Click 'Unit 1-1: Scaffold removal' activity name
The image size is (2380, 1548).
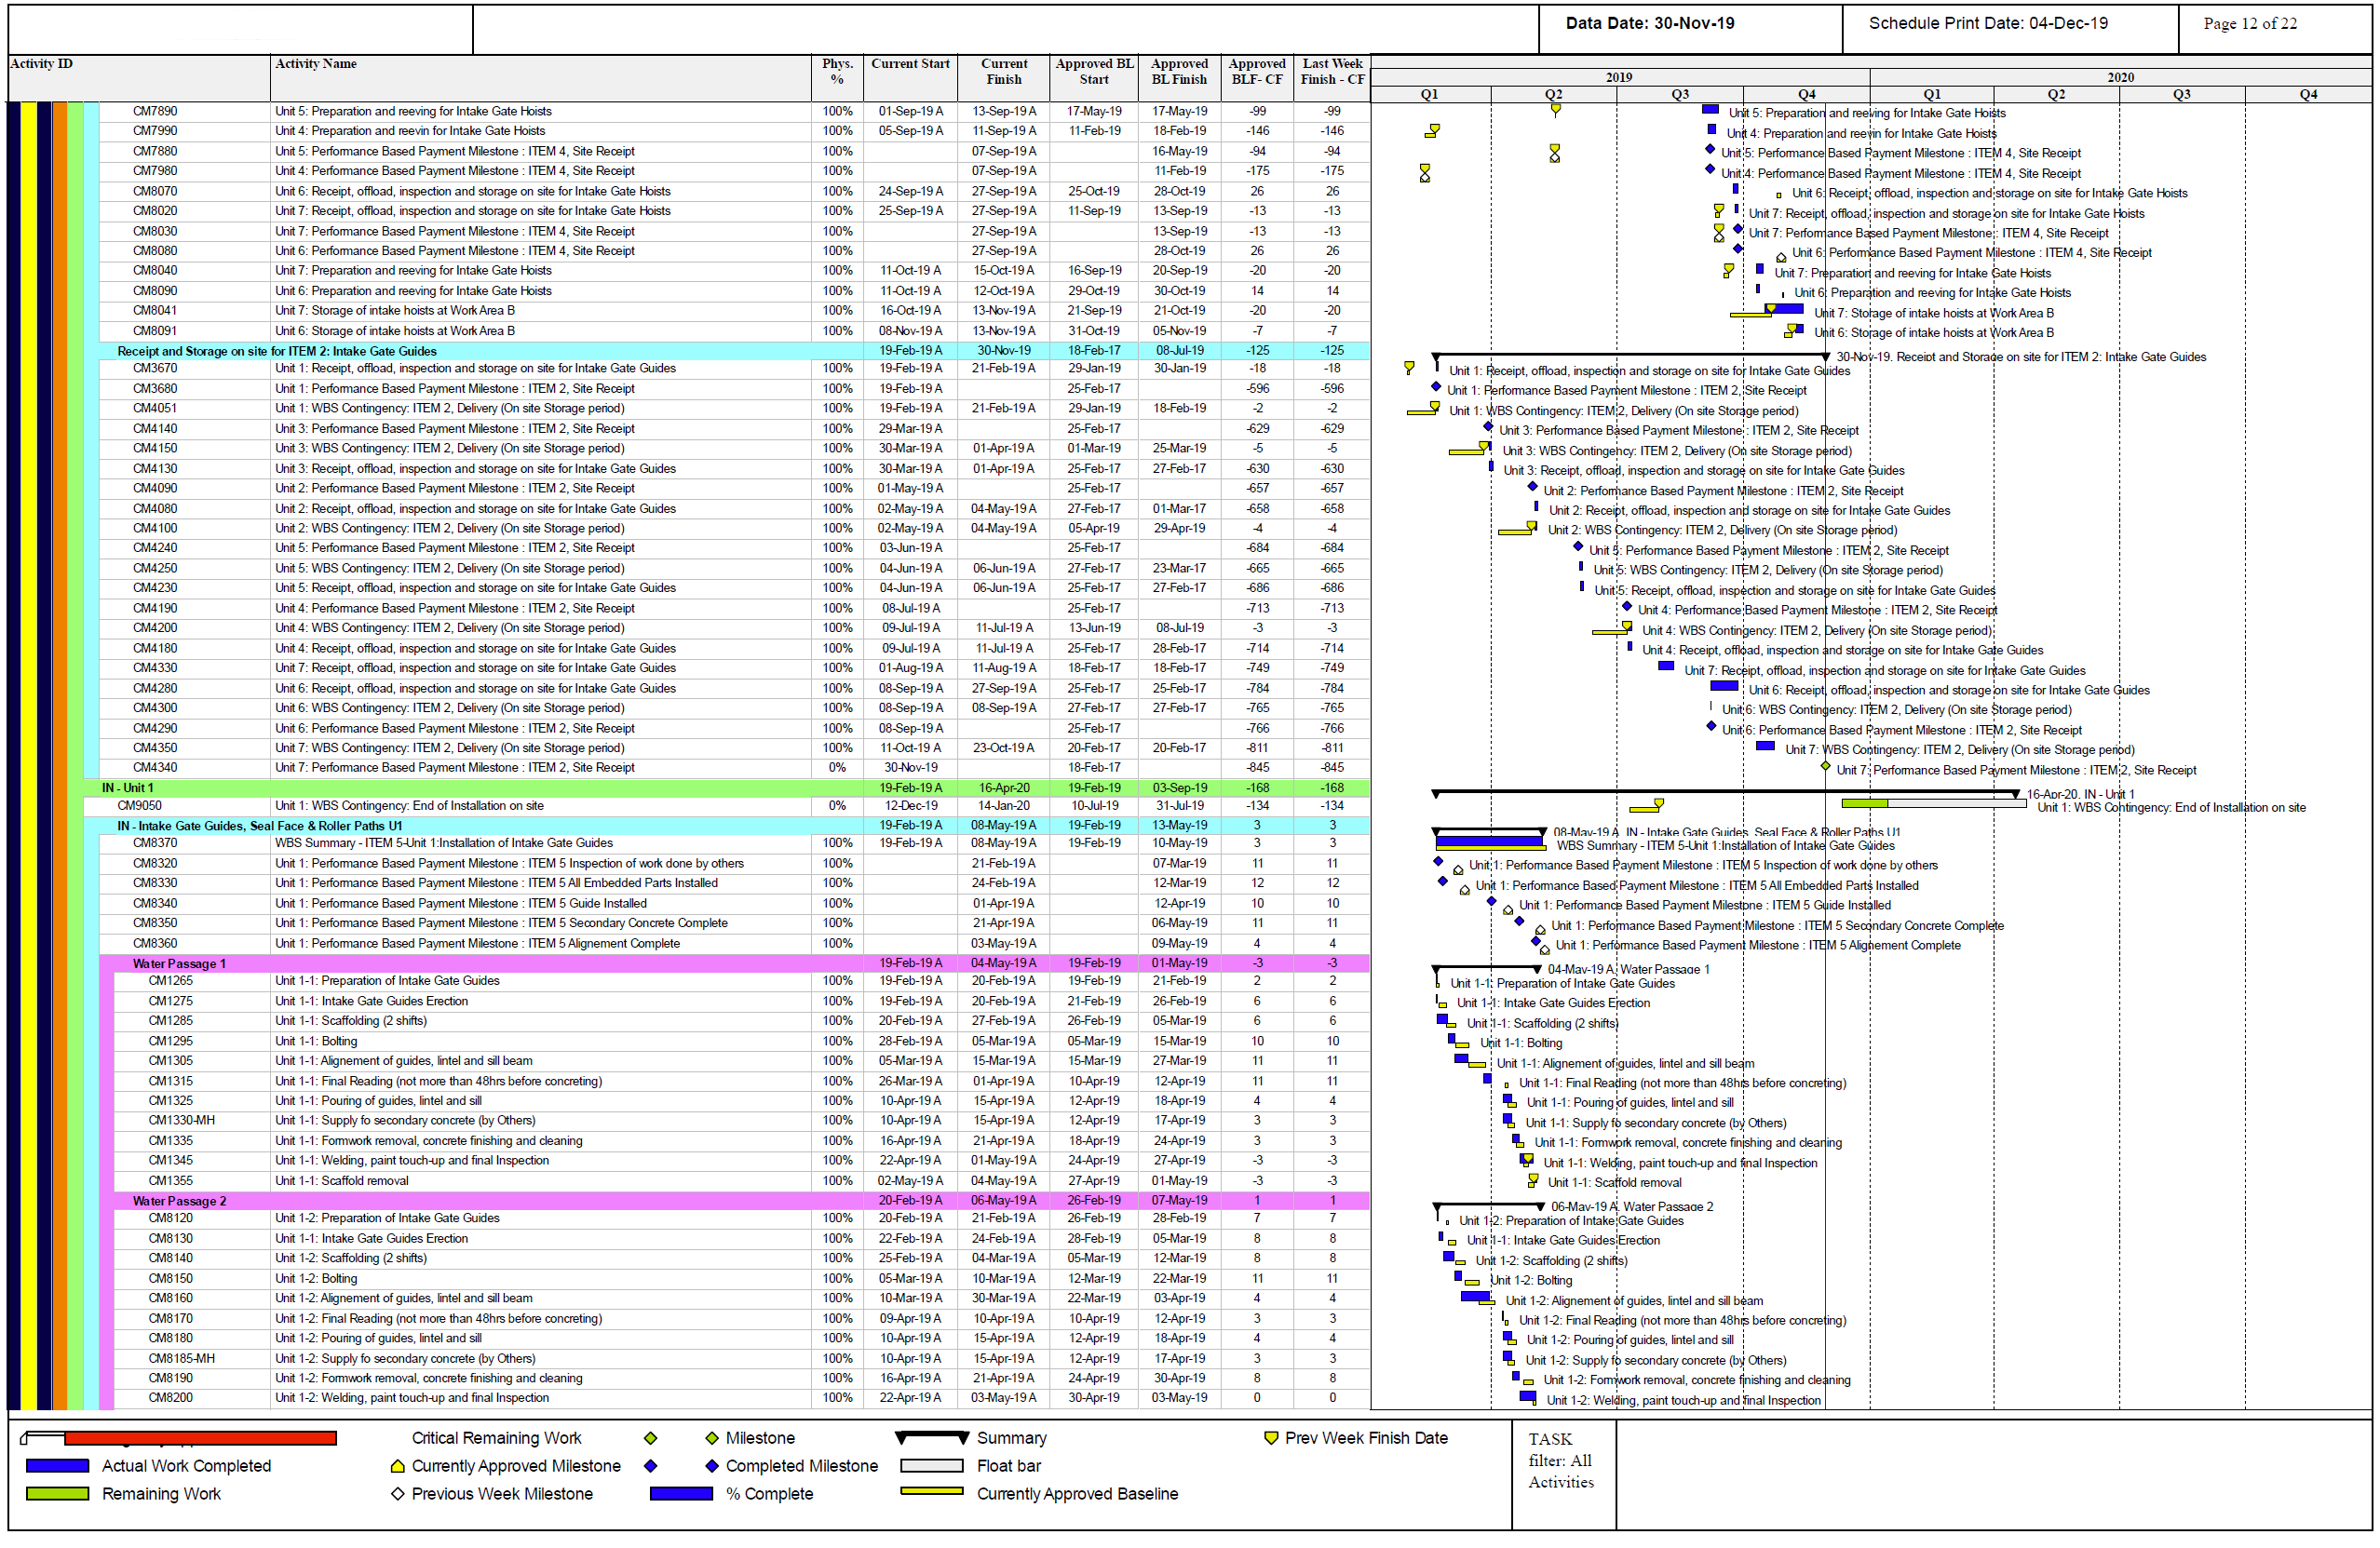tap(342, 1181)
